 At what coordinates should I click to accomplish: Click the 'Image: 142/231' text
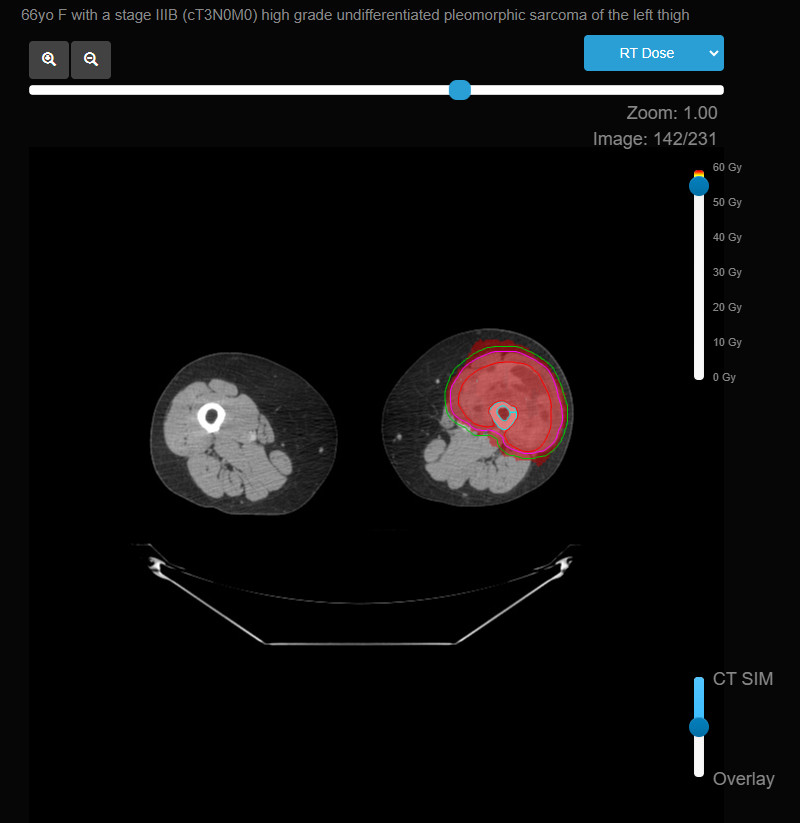point(655,139)
